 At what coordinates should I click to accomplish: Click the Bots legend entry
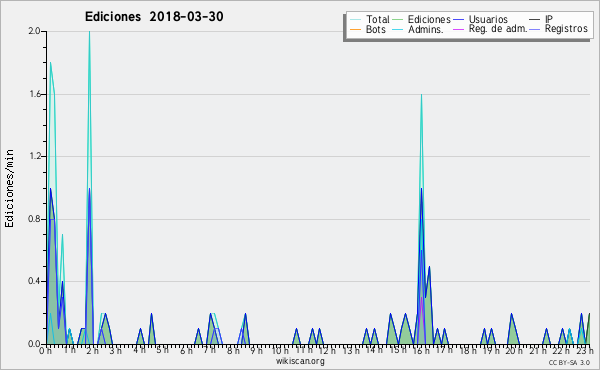(368, 29)
